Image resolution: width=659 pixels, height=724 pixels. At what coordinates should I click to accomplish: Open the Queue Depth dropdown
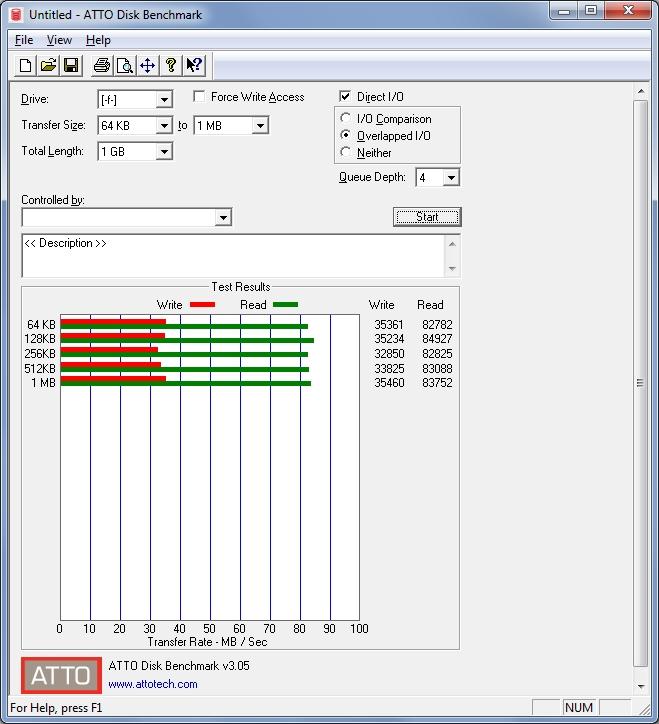451,177
